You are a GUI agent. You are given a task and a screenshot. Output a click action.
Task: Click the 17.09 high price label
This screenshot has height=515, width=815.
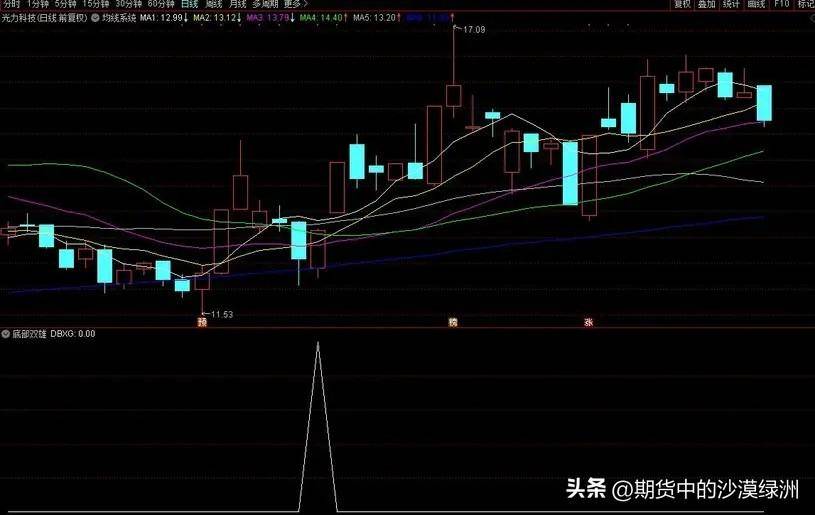[x=474, y=30]
